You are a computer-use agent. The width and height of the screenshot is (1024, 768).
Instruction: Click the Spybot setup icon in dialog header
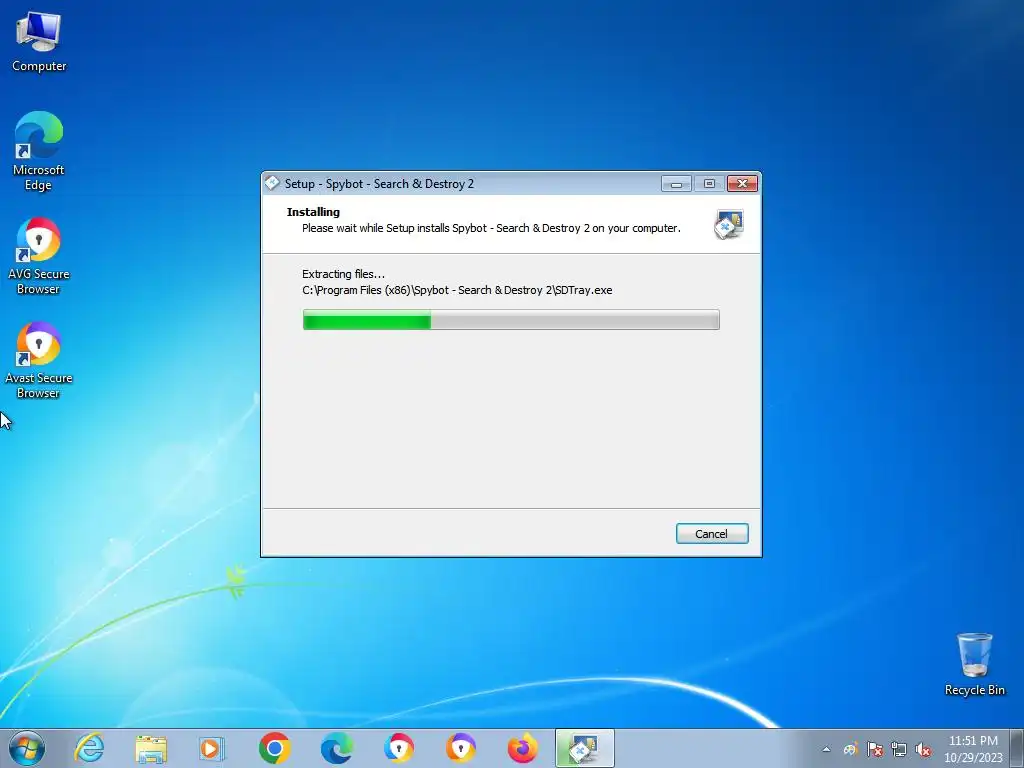tap(729, 224)
